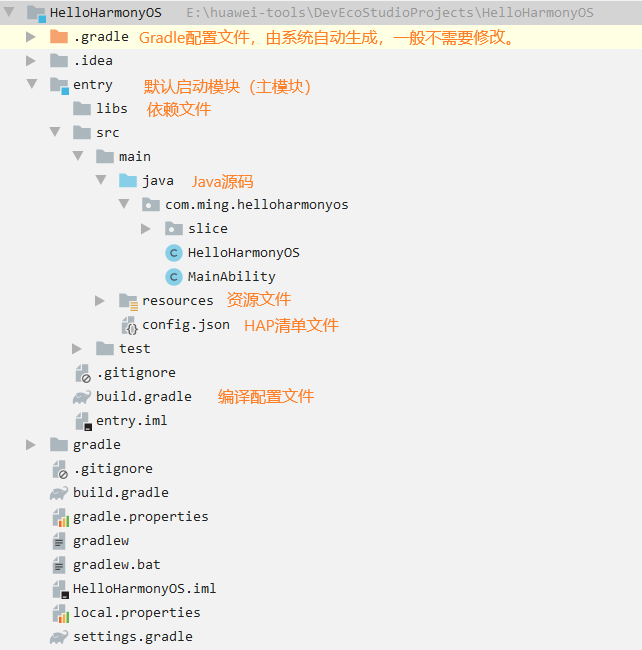Select the HelloHarmonyOS project root name

point(106,13)
